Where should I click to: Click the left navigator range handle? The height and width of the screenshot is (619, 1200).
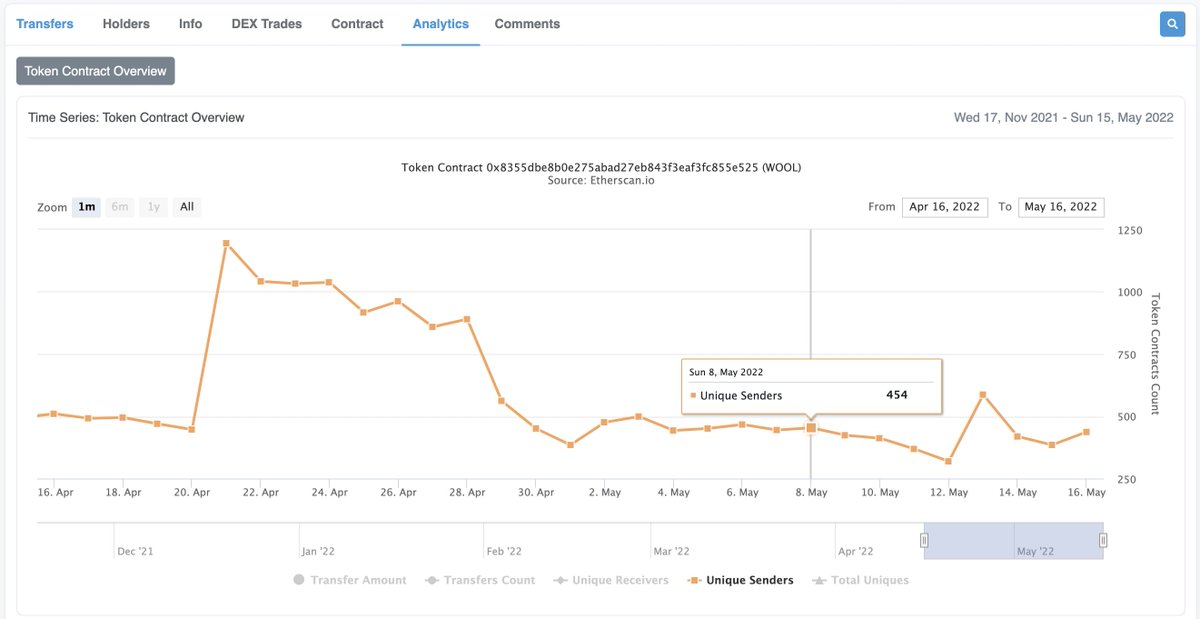coord(924,541)
